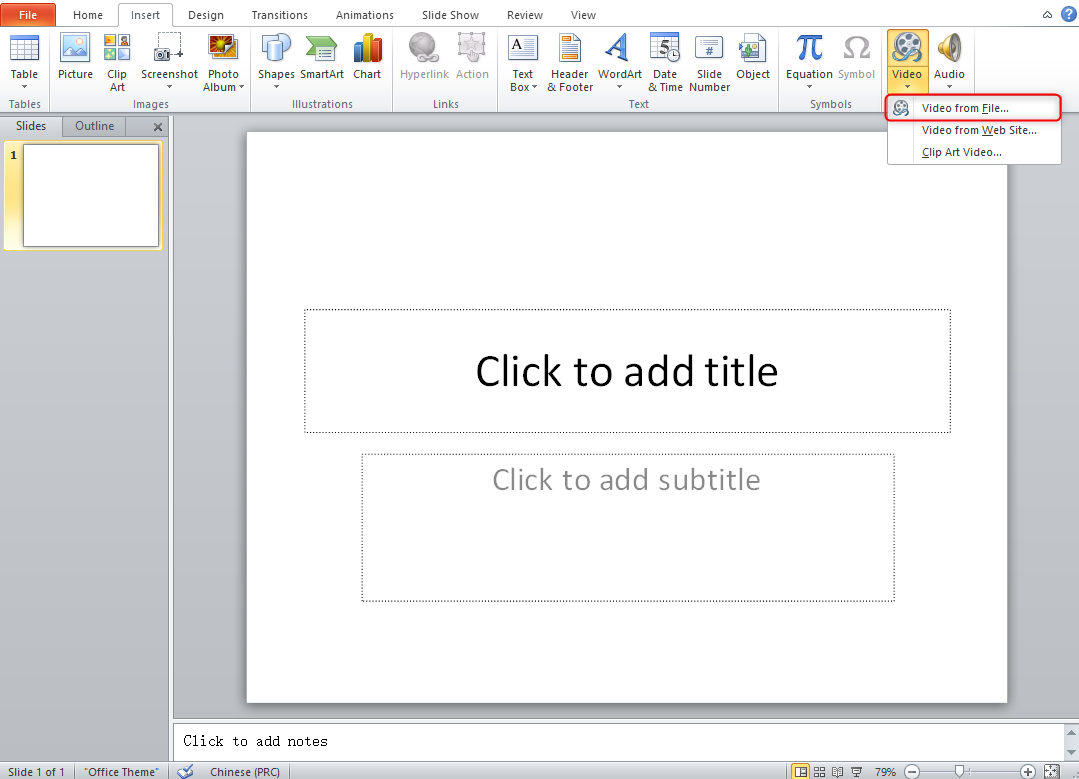Screen dimensions: 1079x779
Task: Insert an Object
Action: [752, 57]
